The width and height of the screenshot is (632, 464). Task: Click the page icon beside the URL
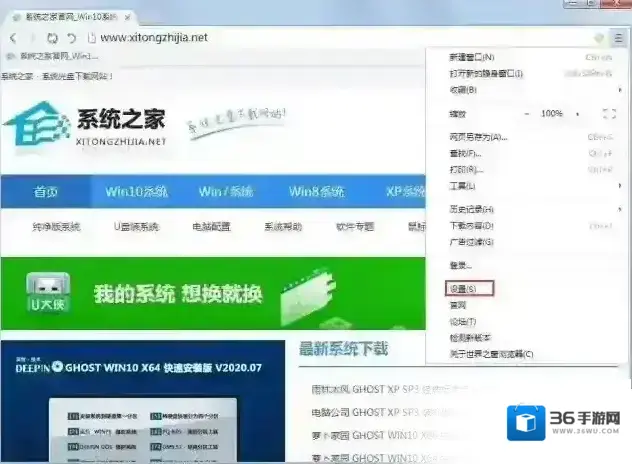tap(91, 38)
